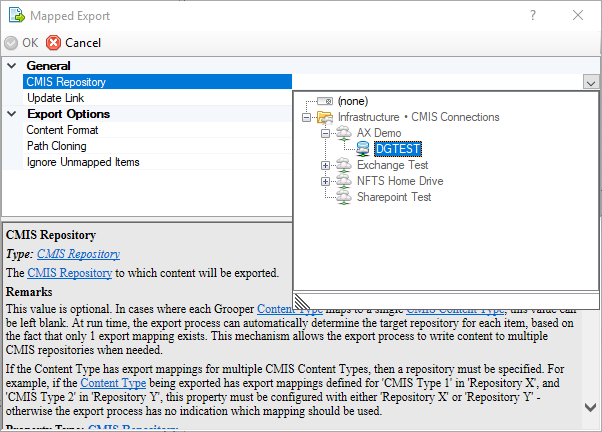Close the Mapped Export dialog
Screen dimensions: 602x432
pyautogui.click(x=578, y=15)
